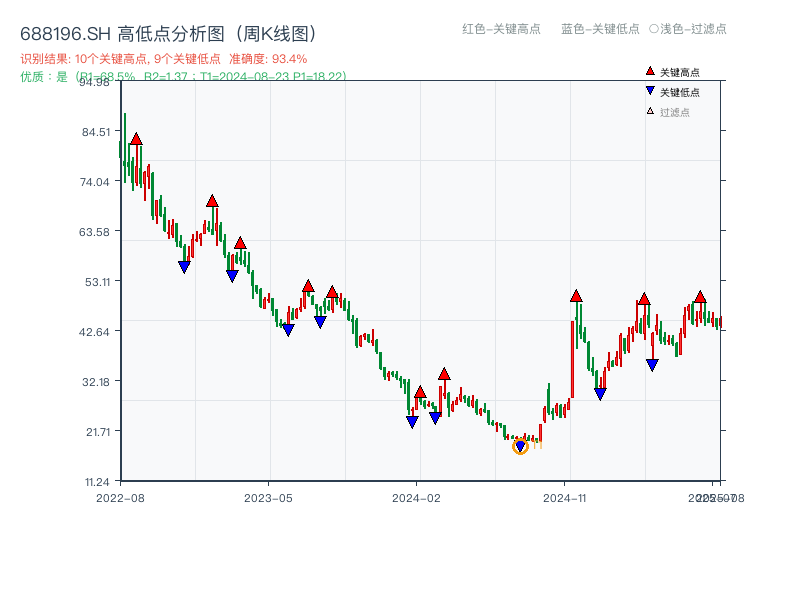Select red high marker at the peak near 70
800x600 pixels.
pos(212,201)
